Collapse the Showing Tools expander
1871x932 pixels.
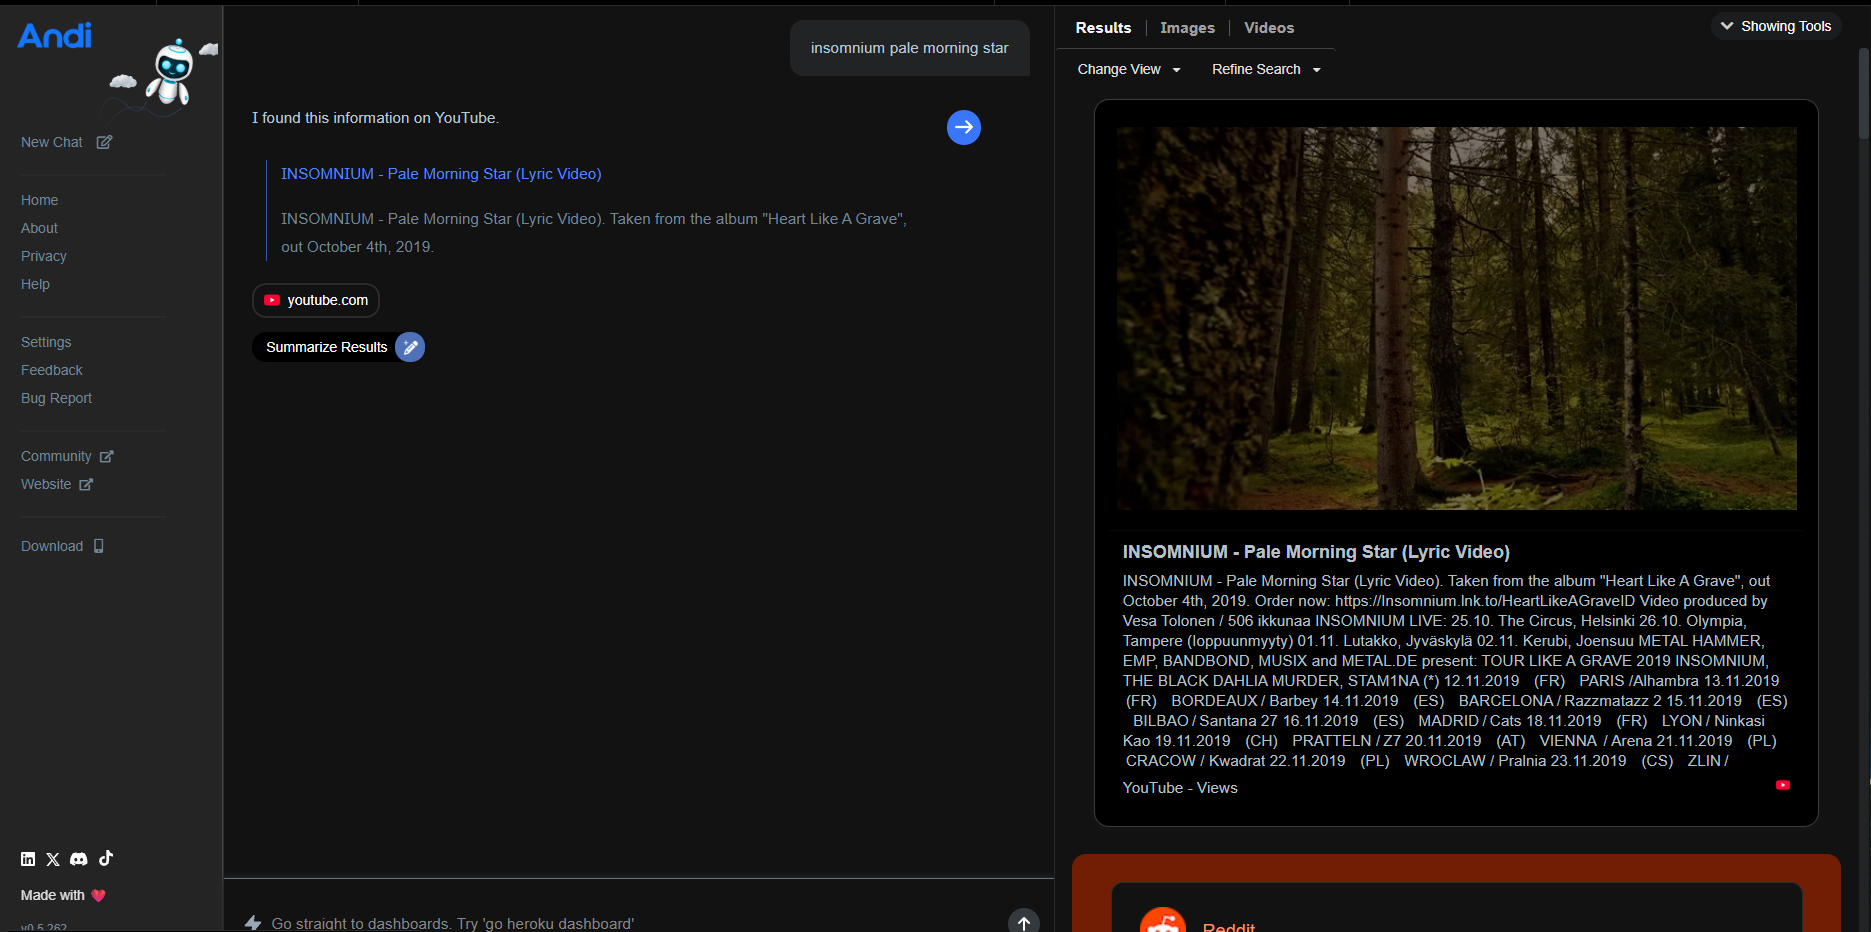click(1775, 26)
